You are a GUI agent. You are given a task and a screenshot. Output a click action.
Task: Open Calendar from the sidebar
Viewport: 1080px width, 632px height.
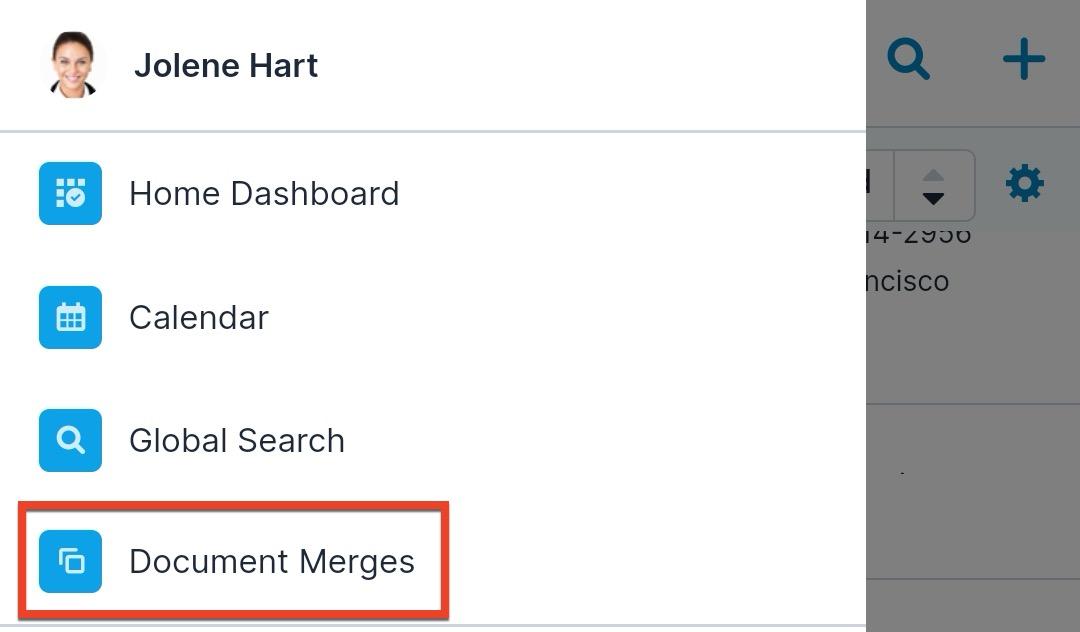(x=198, y=317)
